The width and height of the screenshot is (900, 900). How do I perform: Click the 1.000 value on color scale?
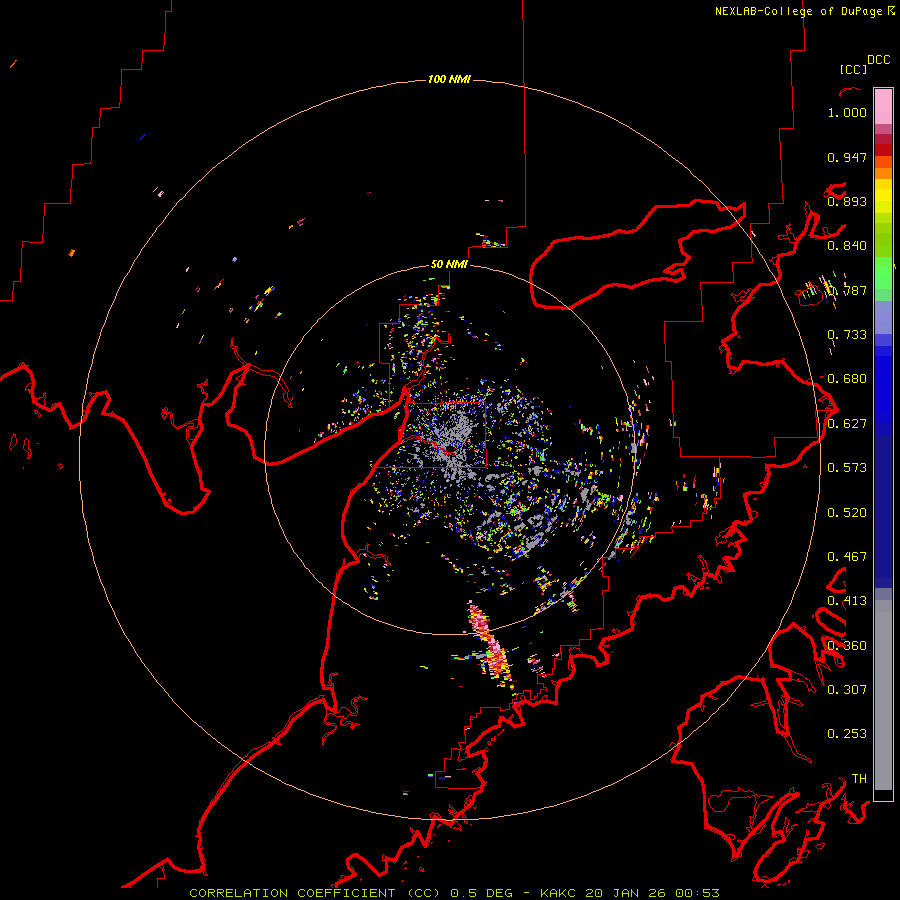tap(847, 112)
